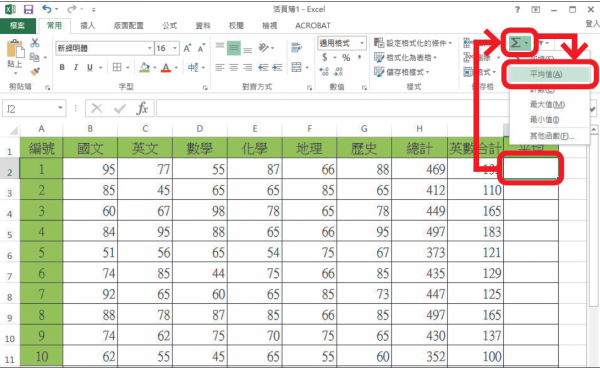
Task: Open 設定格式化的條件 button
Action: [413, 43]
